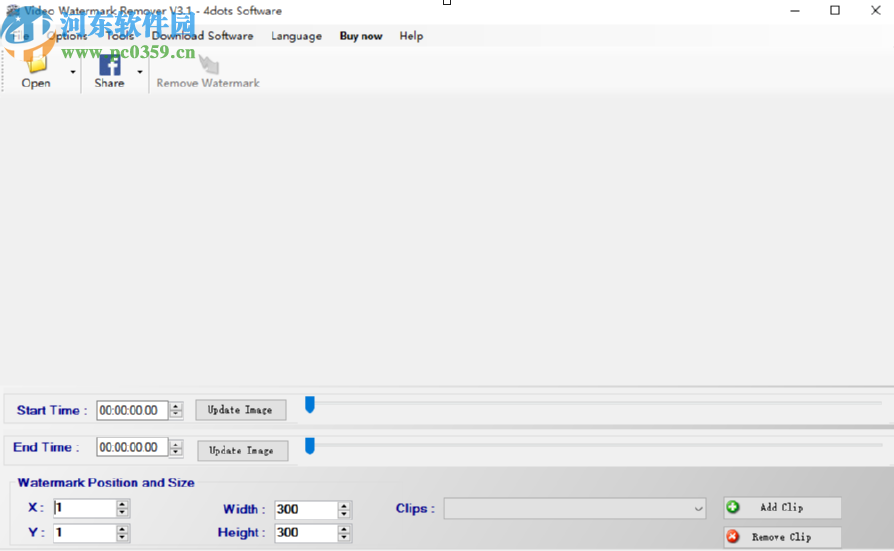The width and height of the screenshot is (894, 551).
Task: Open the Options menu
Action: [67, 36]
